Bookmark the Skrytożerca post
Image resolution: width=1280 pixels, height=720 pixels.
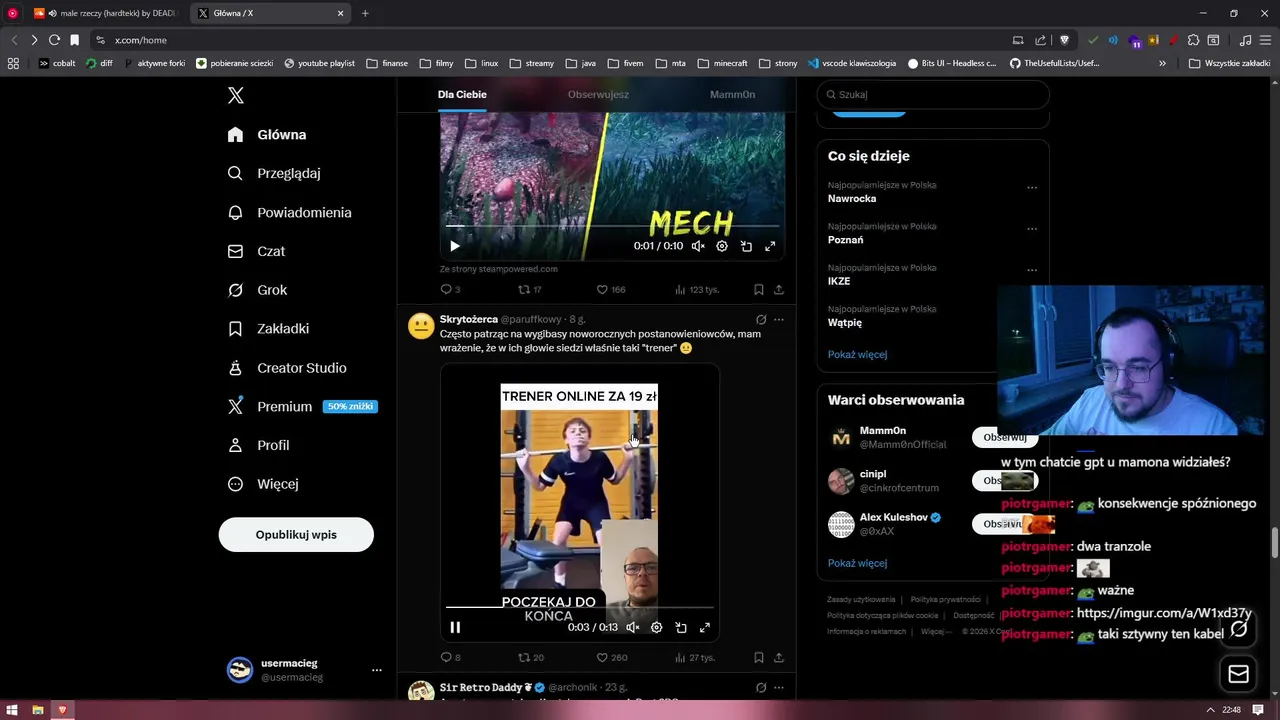click(x=758, y=657)
